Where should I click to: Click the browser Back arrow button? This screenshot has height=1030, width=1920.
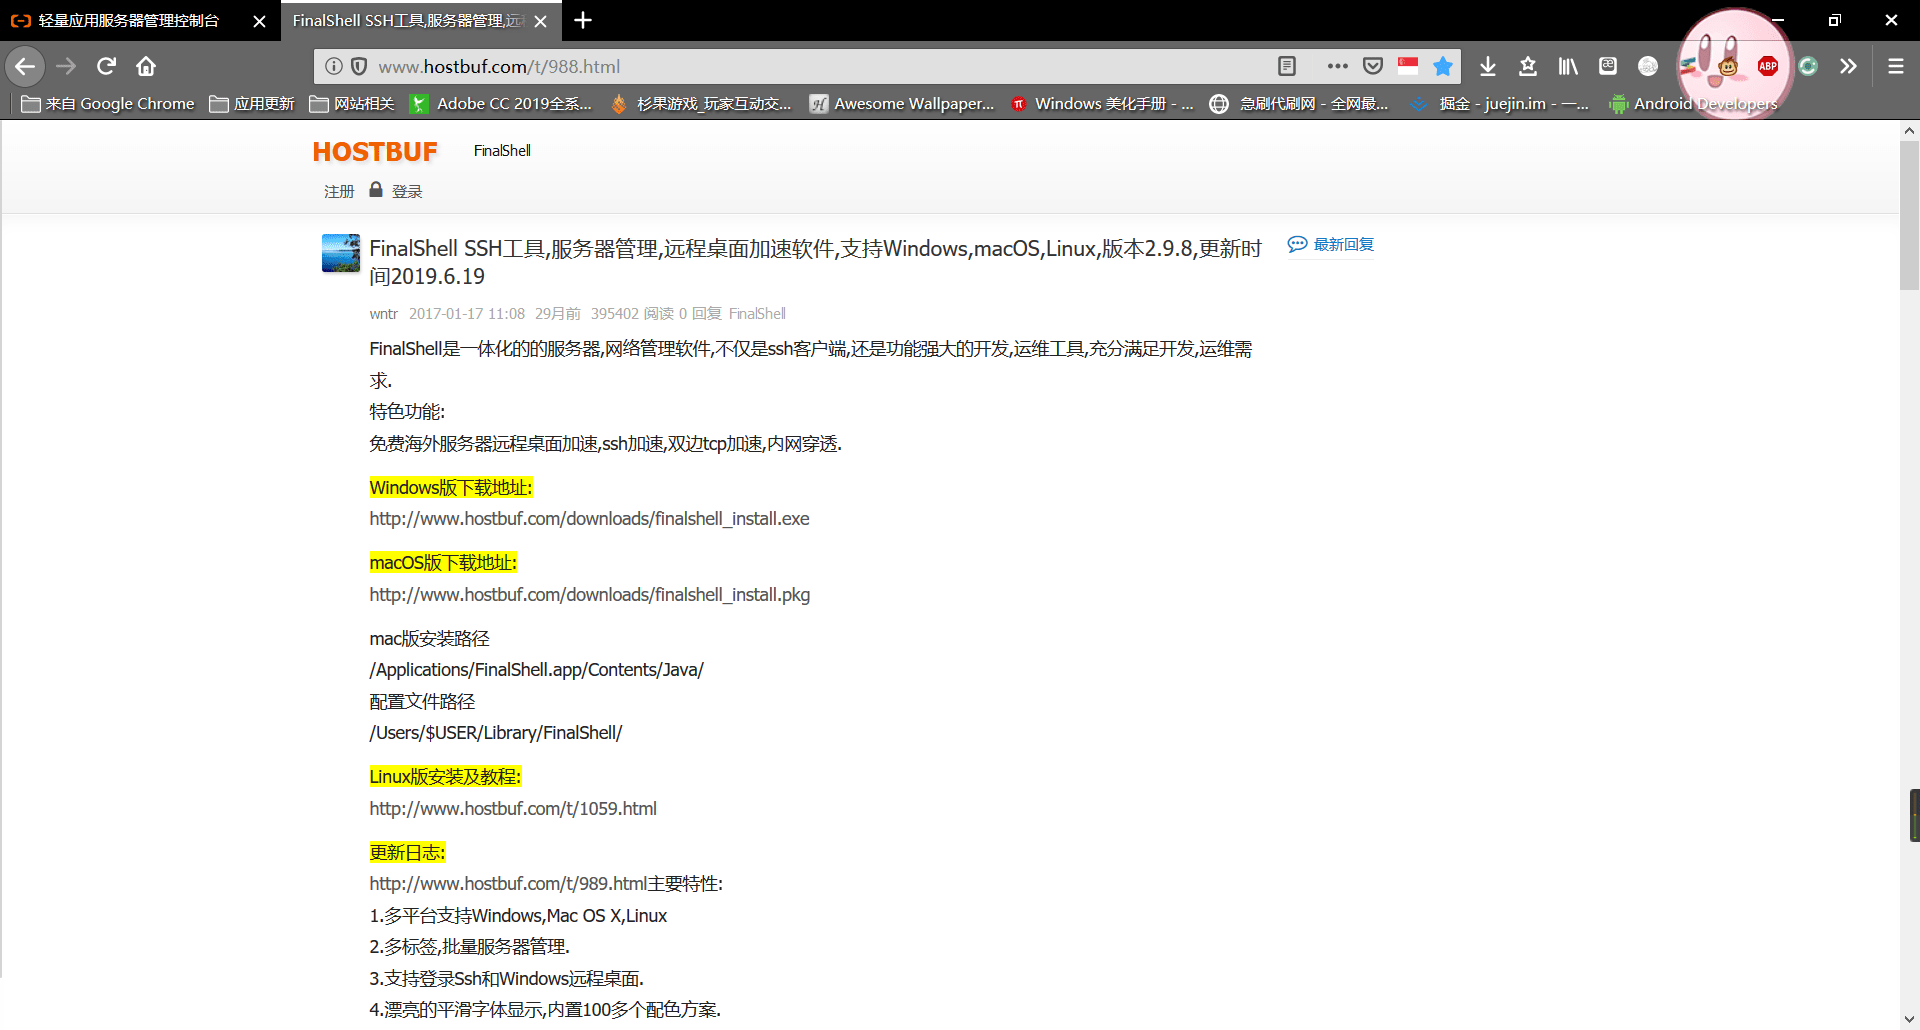click(x=25, y=66)
